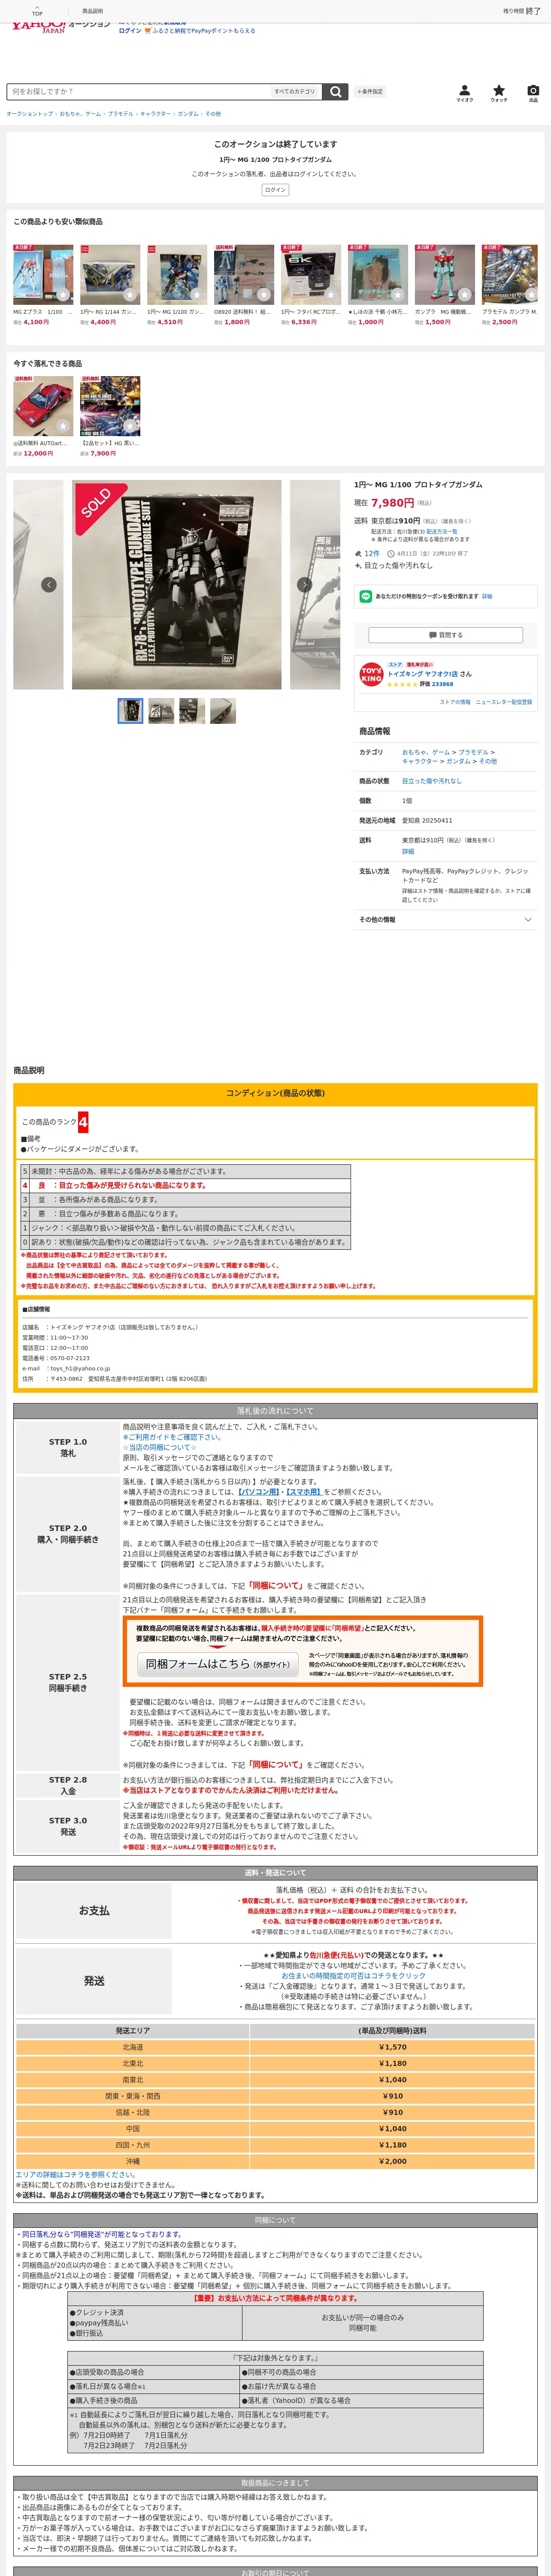Screen dimensions: 551x2576
Task: Click the 質問する button
Action: pos(445,635)
